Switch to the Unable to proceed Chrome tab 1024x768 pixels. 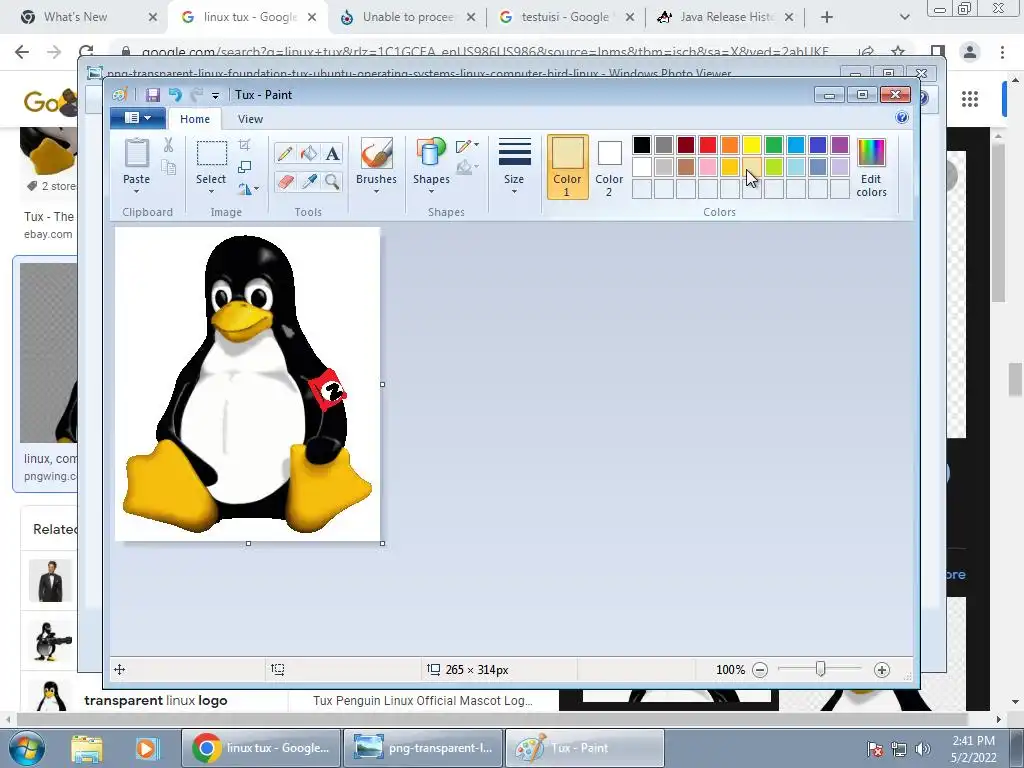[408, 17]
